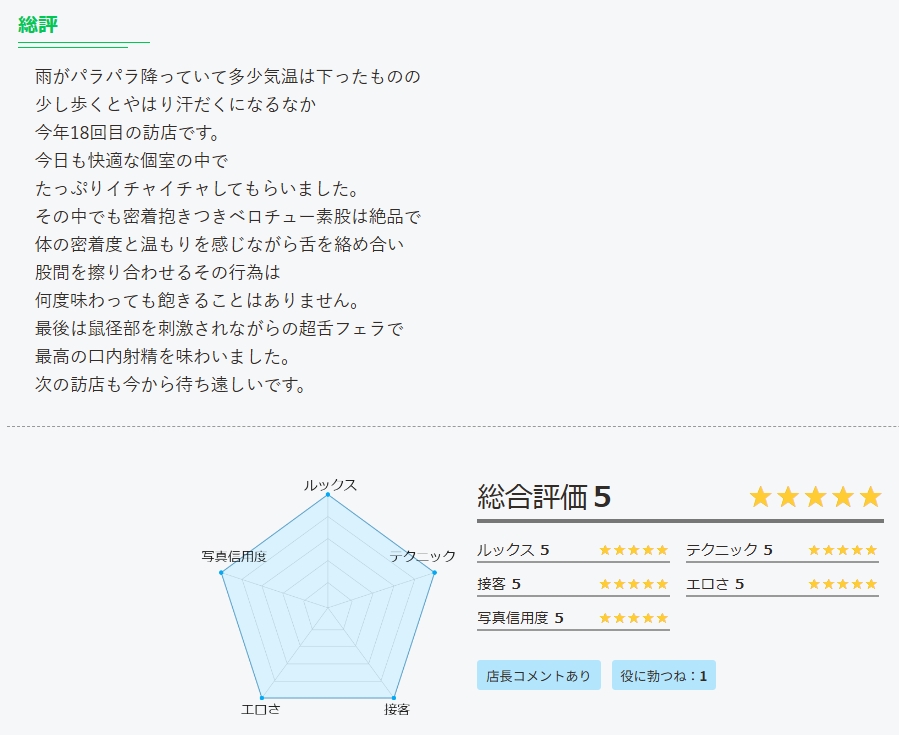
Task: Select the エロさ vertex point on radar chart
Action: pos(262,698)
